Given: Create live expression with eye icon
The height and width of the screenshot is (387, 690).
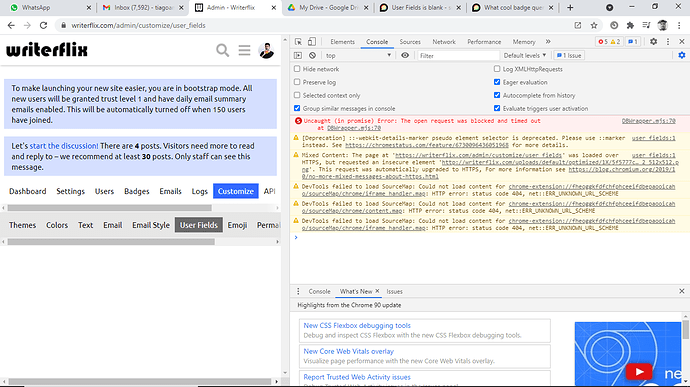Looking at the screenshot, I should point(405,55).
